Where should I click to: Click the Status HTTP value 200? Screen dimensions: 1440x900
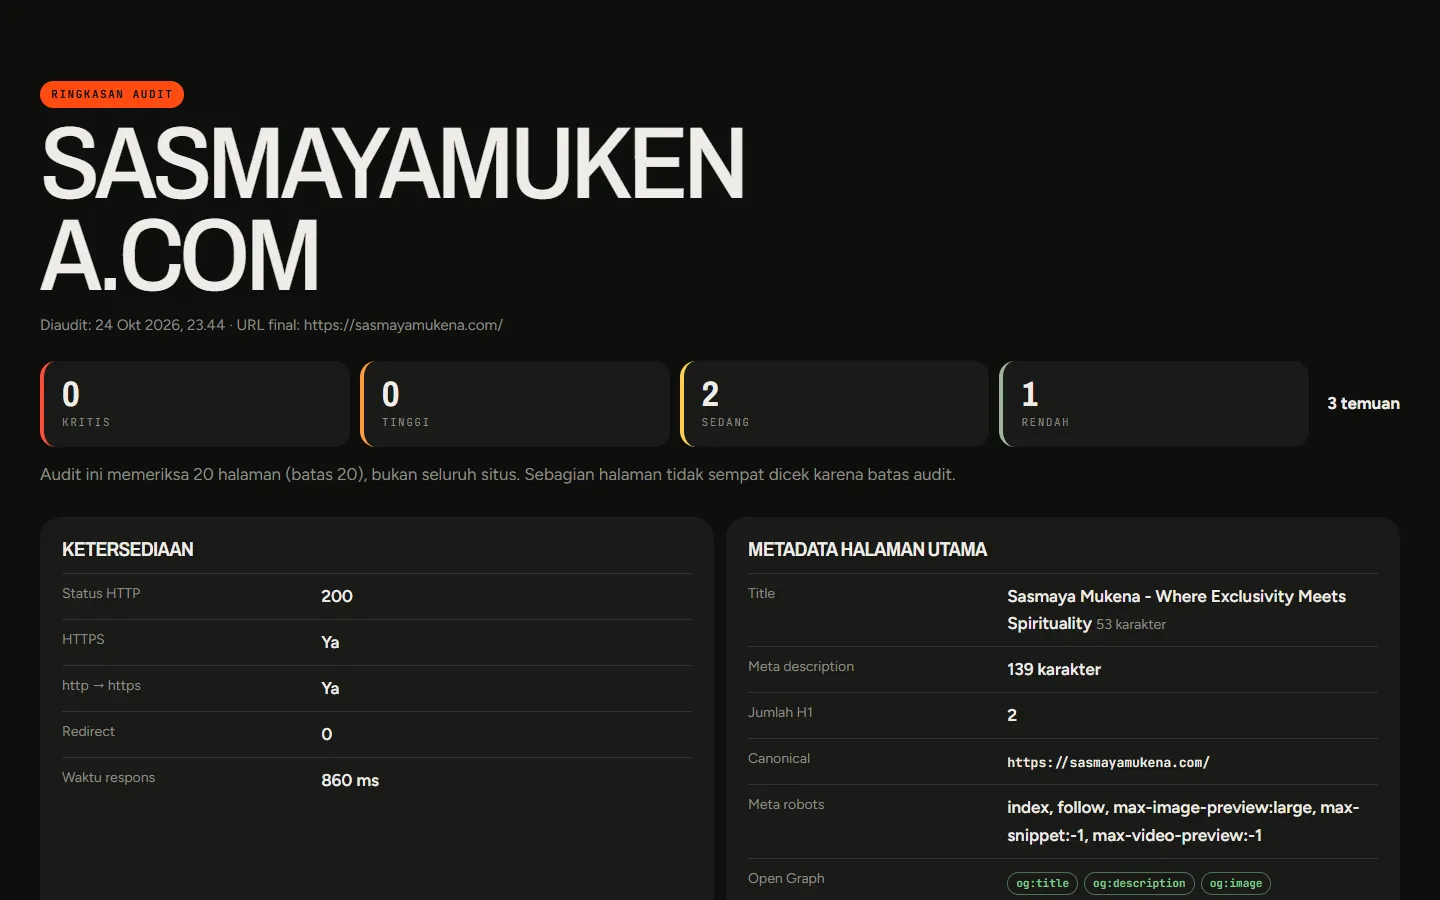point(337,596)
